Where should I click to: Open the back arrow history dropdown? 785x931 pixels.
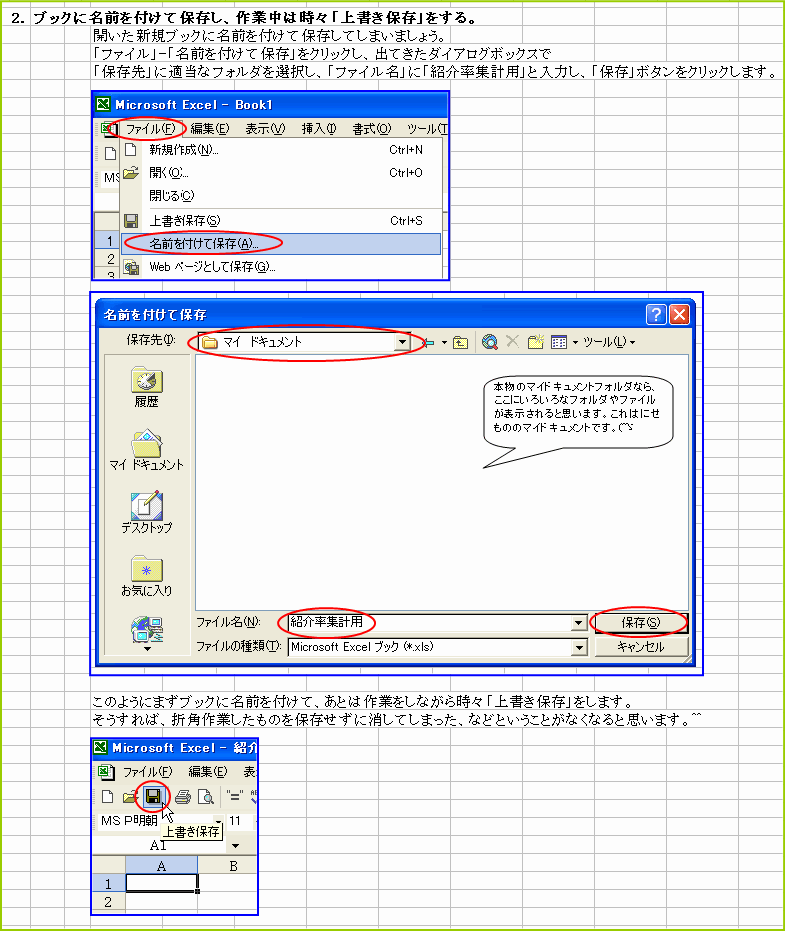[x=444, y=343]
